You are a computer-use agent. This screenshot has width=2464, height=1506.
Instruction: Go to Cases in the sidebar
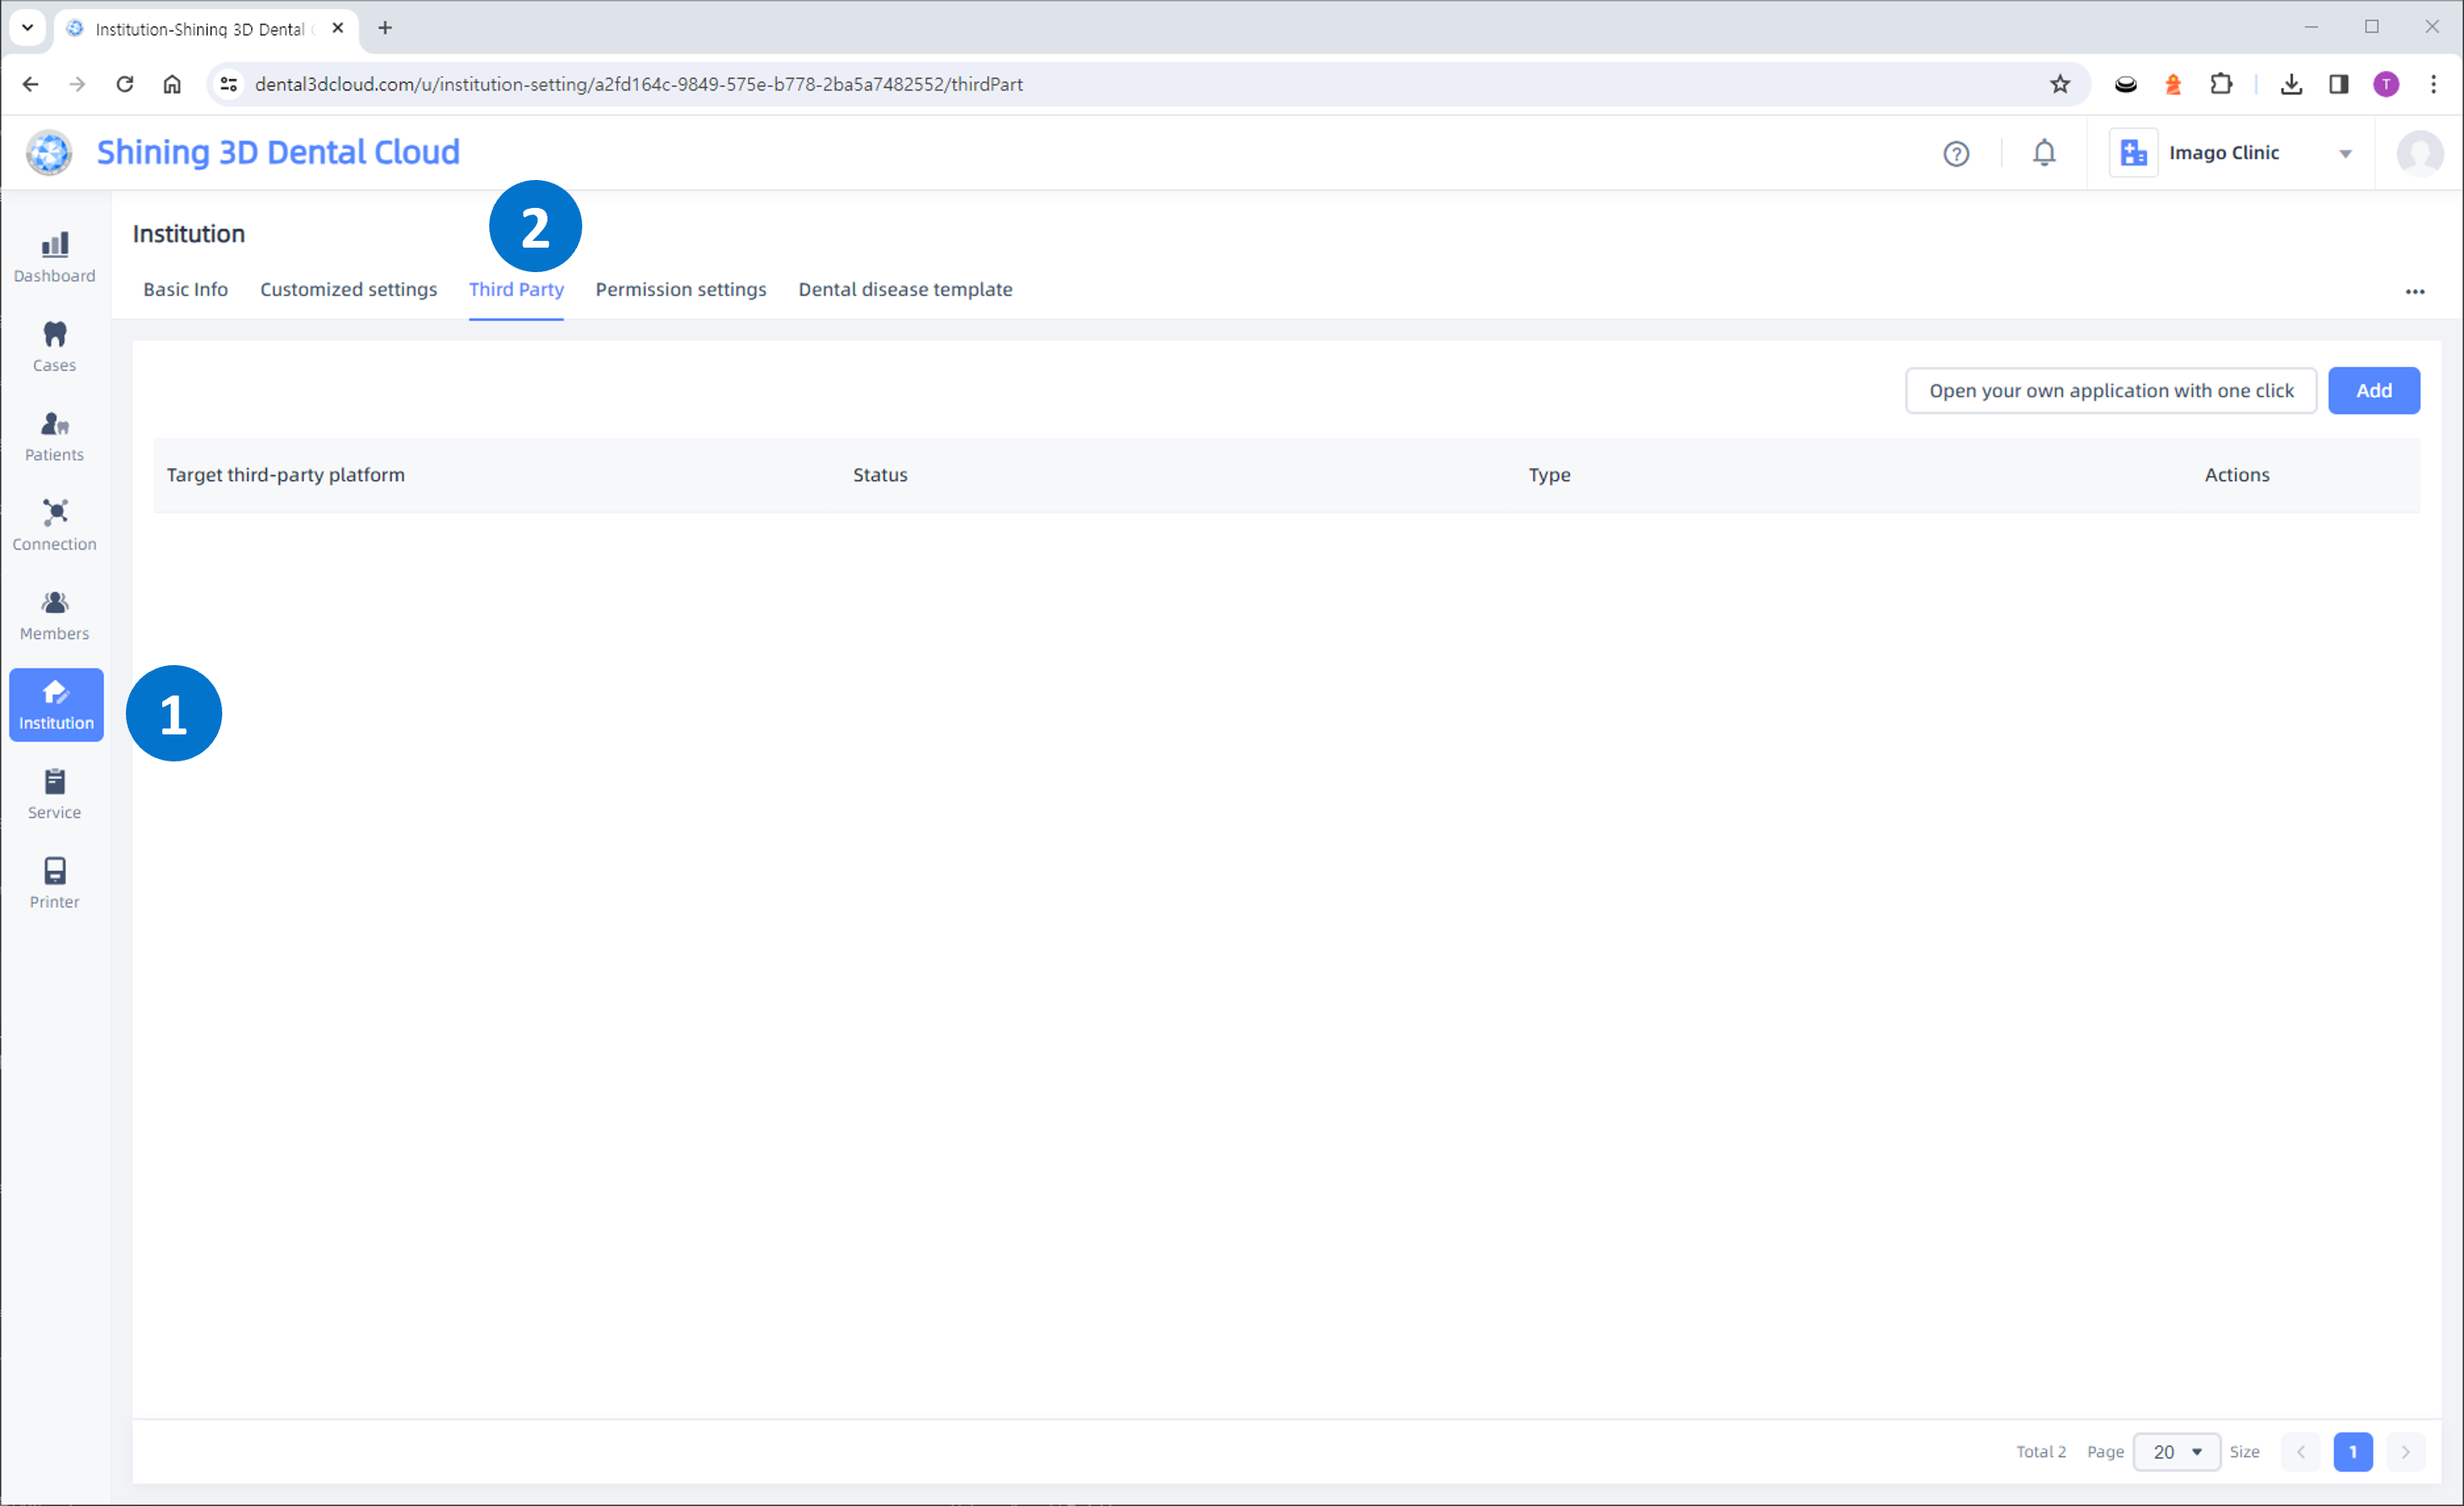[55, 346]
